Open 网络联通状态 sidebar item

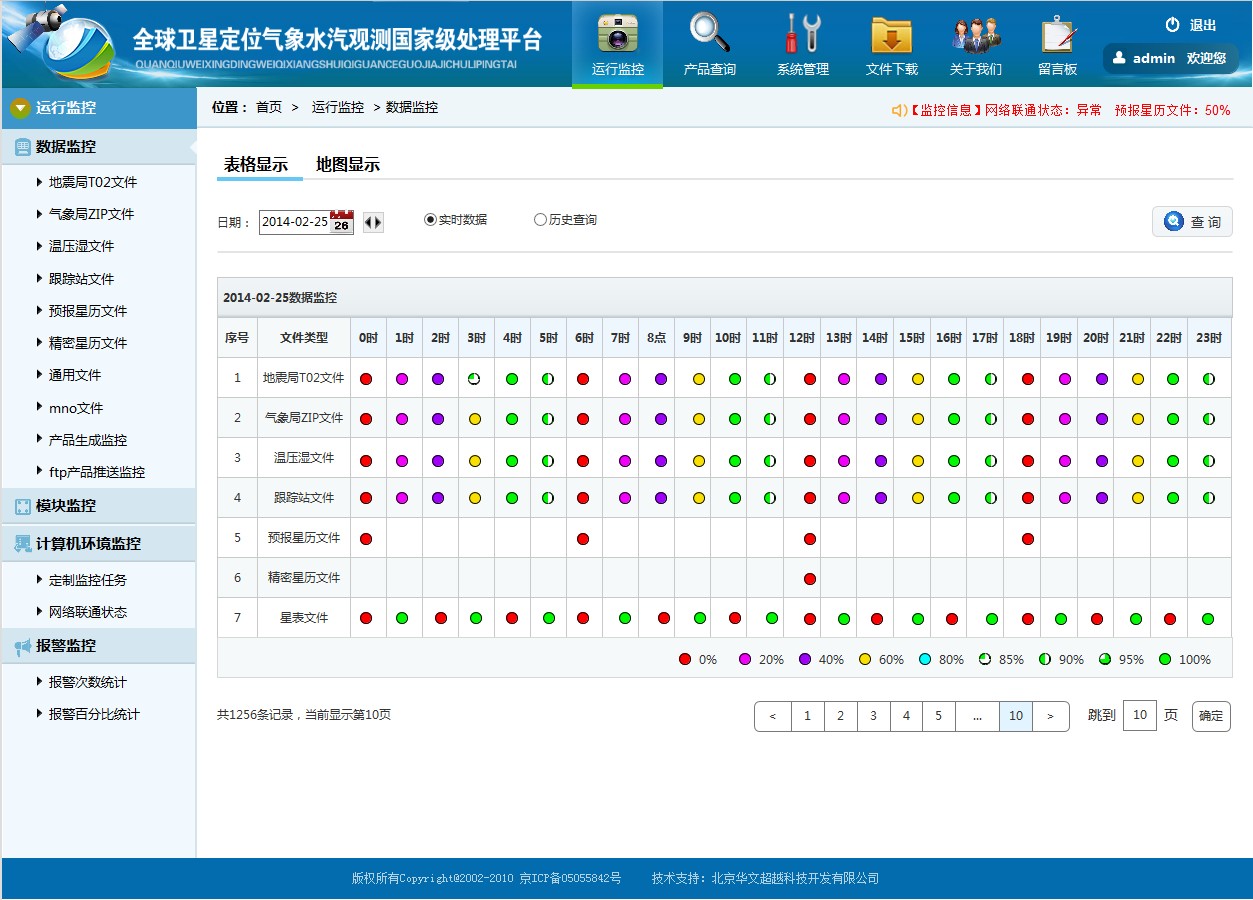point(88,613)
